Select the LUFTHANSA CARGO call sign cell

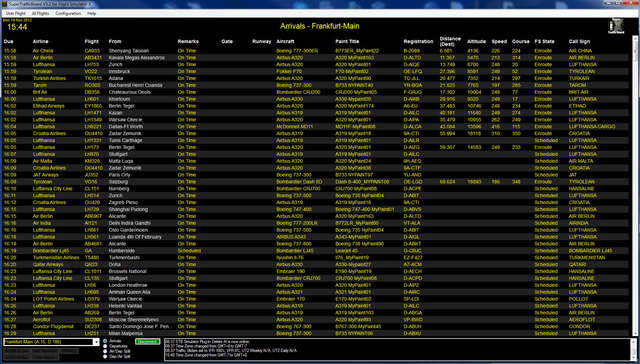coord(592,127)
